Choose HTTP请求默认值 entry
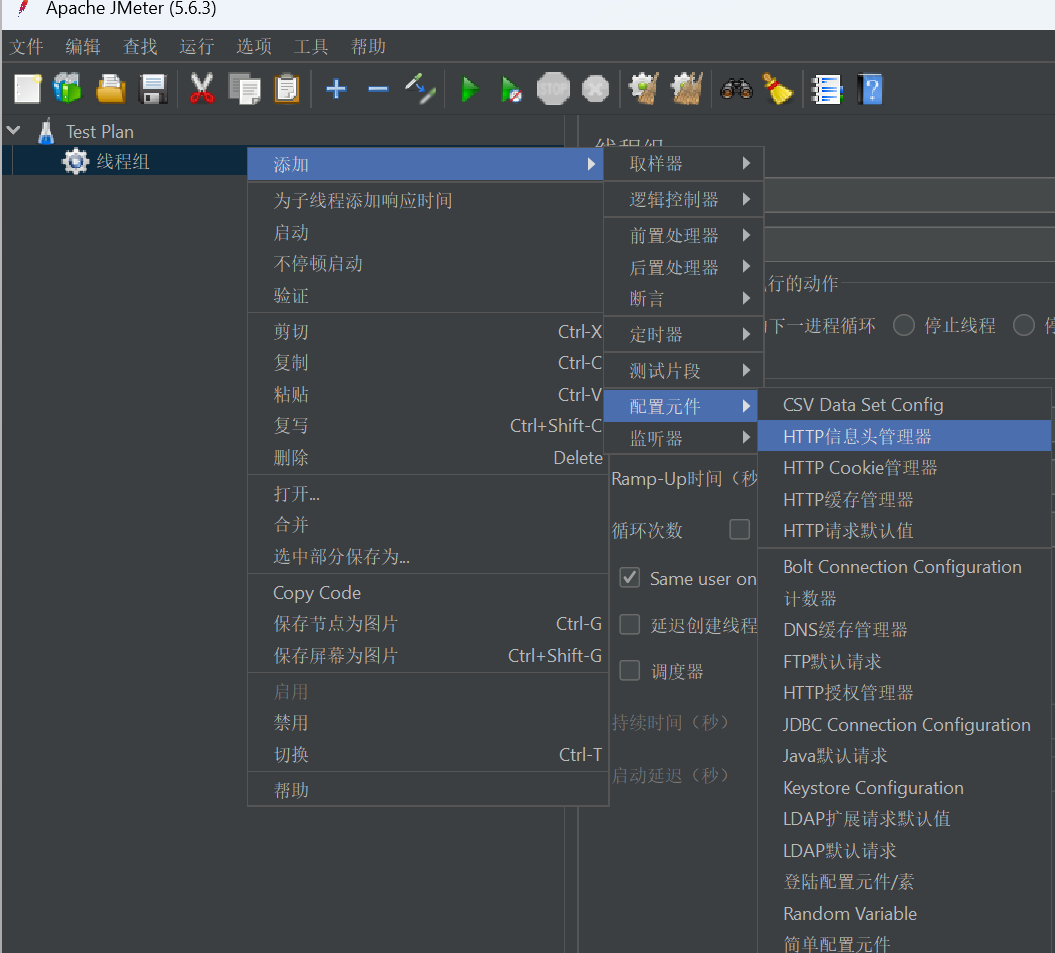Image resolution: width=1055 pixels, height=953 pixels. (x=904, y=530)
